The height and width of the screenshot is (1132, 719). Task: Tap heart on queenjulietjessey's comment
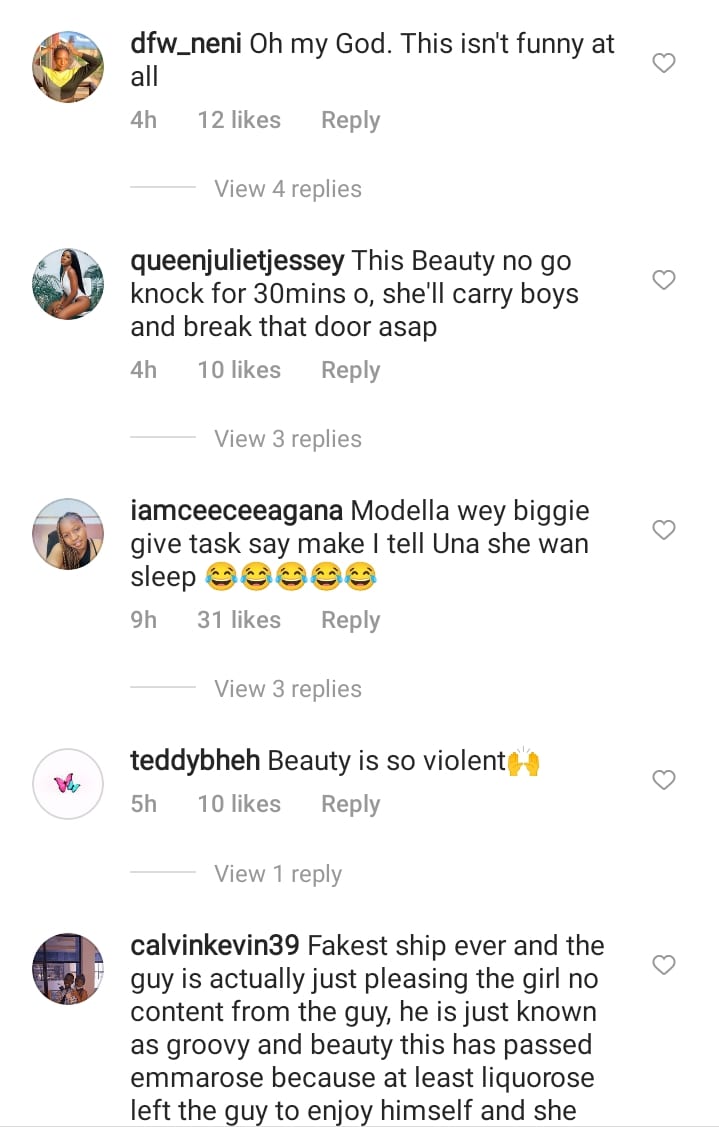pos(664,280)
